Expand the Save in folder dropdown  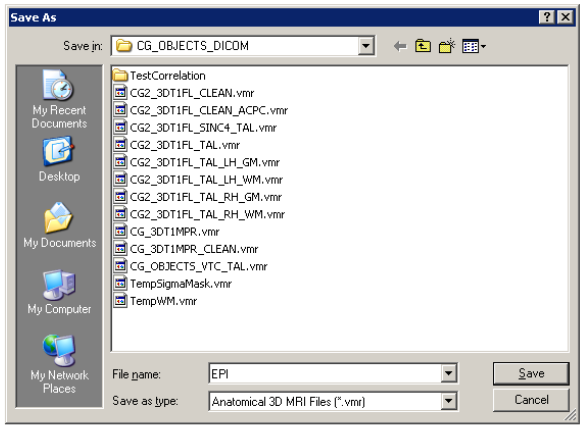pos(366,46)
